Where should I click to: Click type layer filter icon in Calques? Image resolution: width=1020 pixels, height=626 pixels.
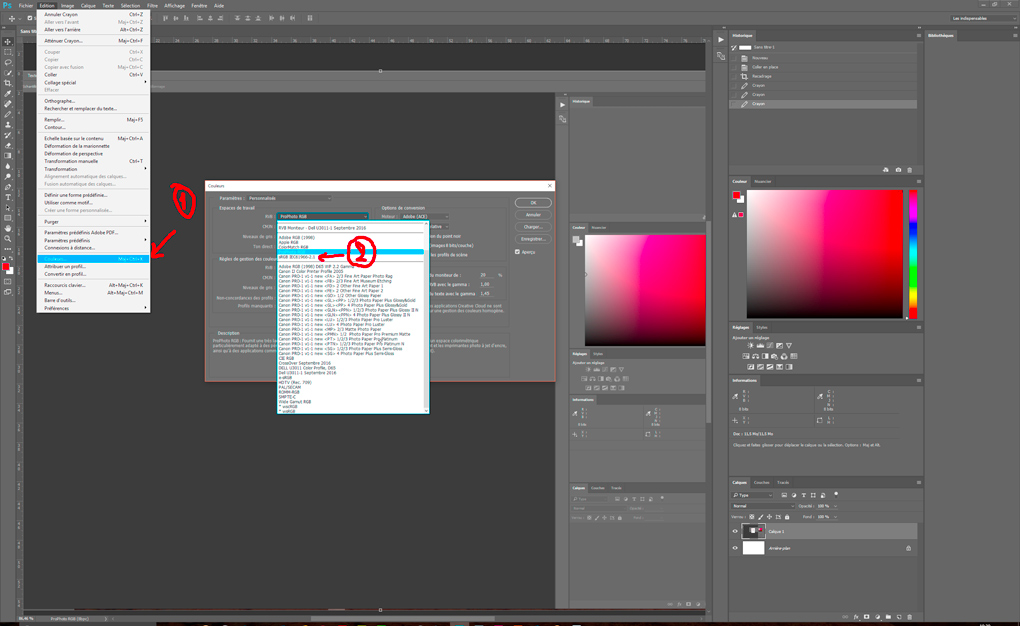pos(803,496)
